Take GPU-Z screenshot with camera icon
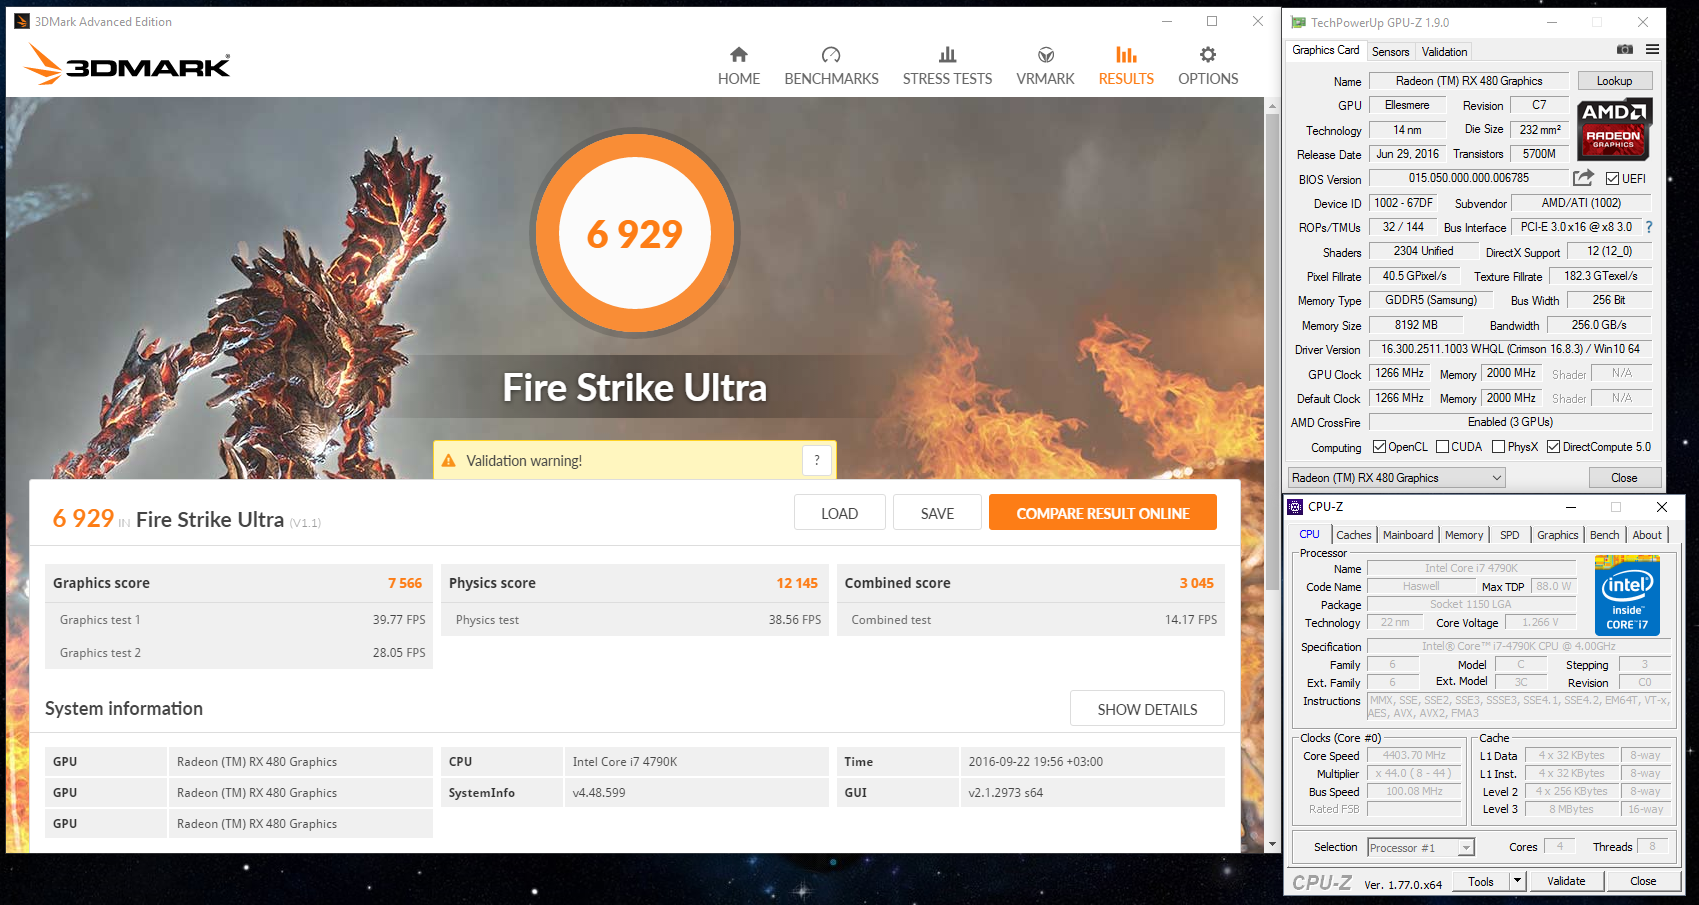 [1625, 49]
